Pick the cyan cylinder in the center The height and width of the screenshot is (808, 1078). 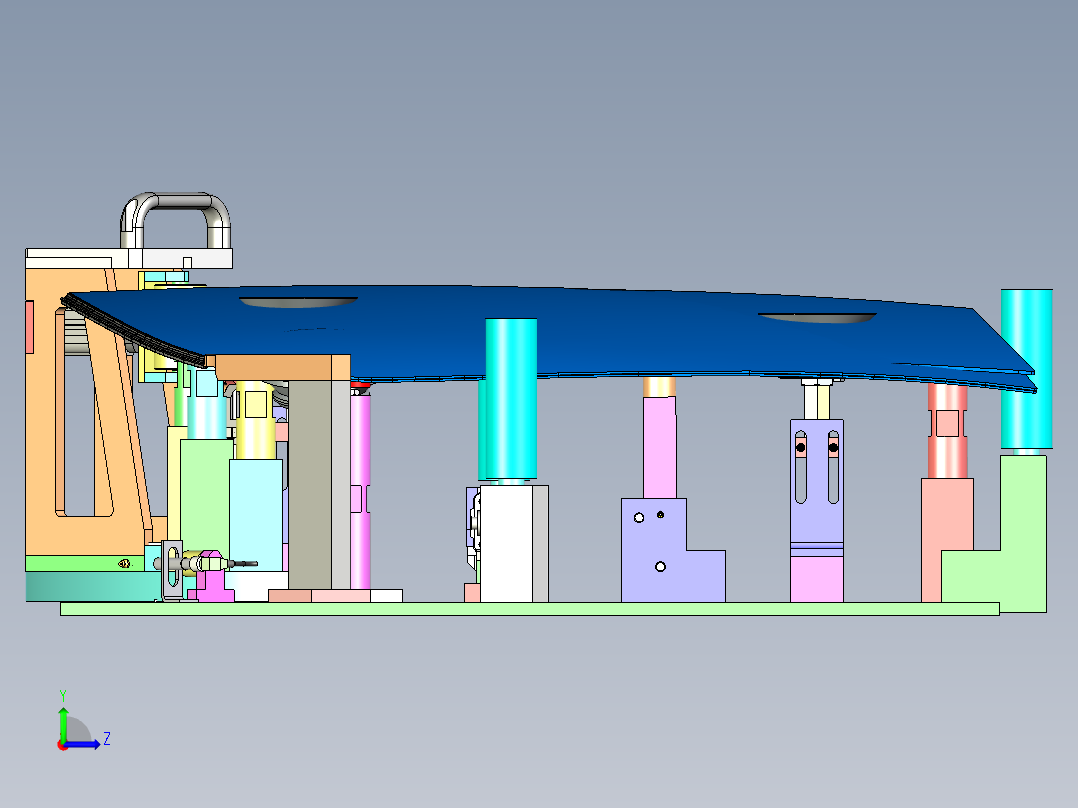511,399
